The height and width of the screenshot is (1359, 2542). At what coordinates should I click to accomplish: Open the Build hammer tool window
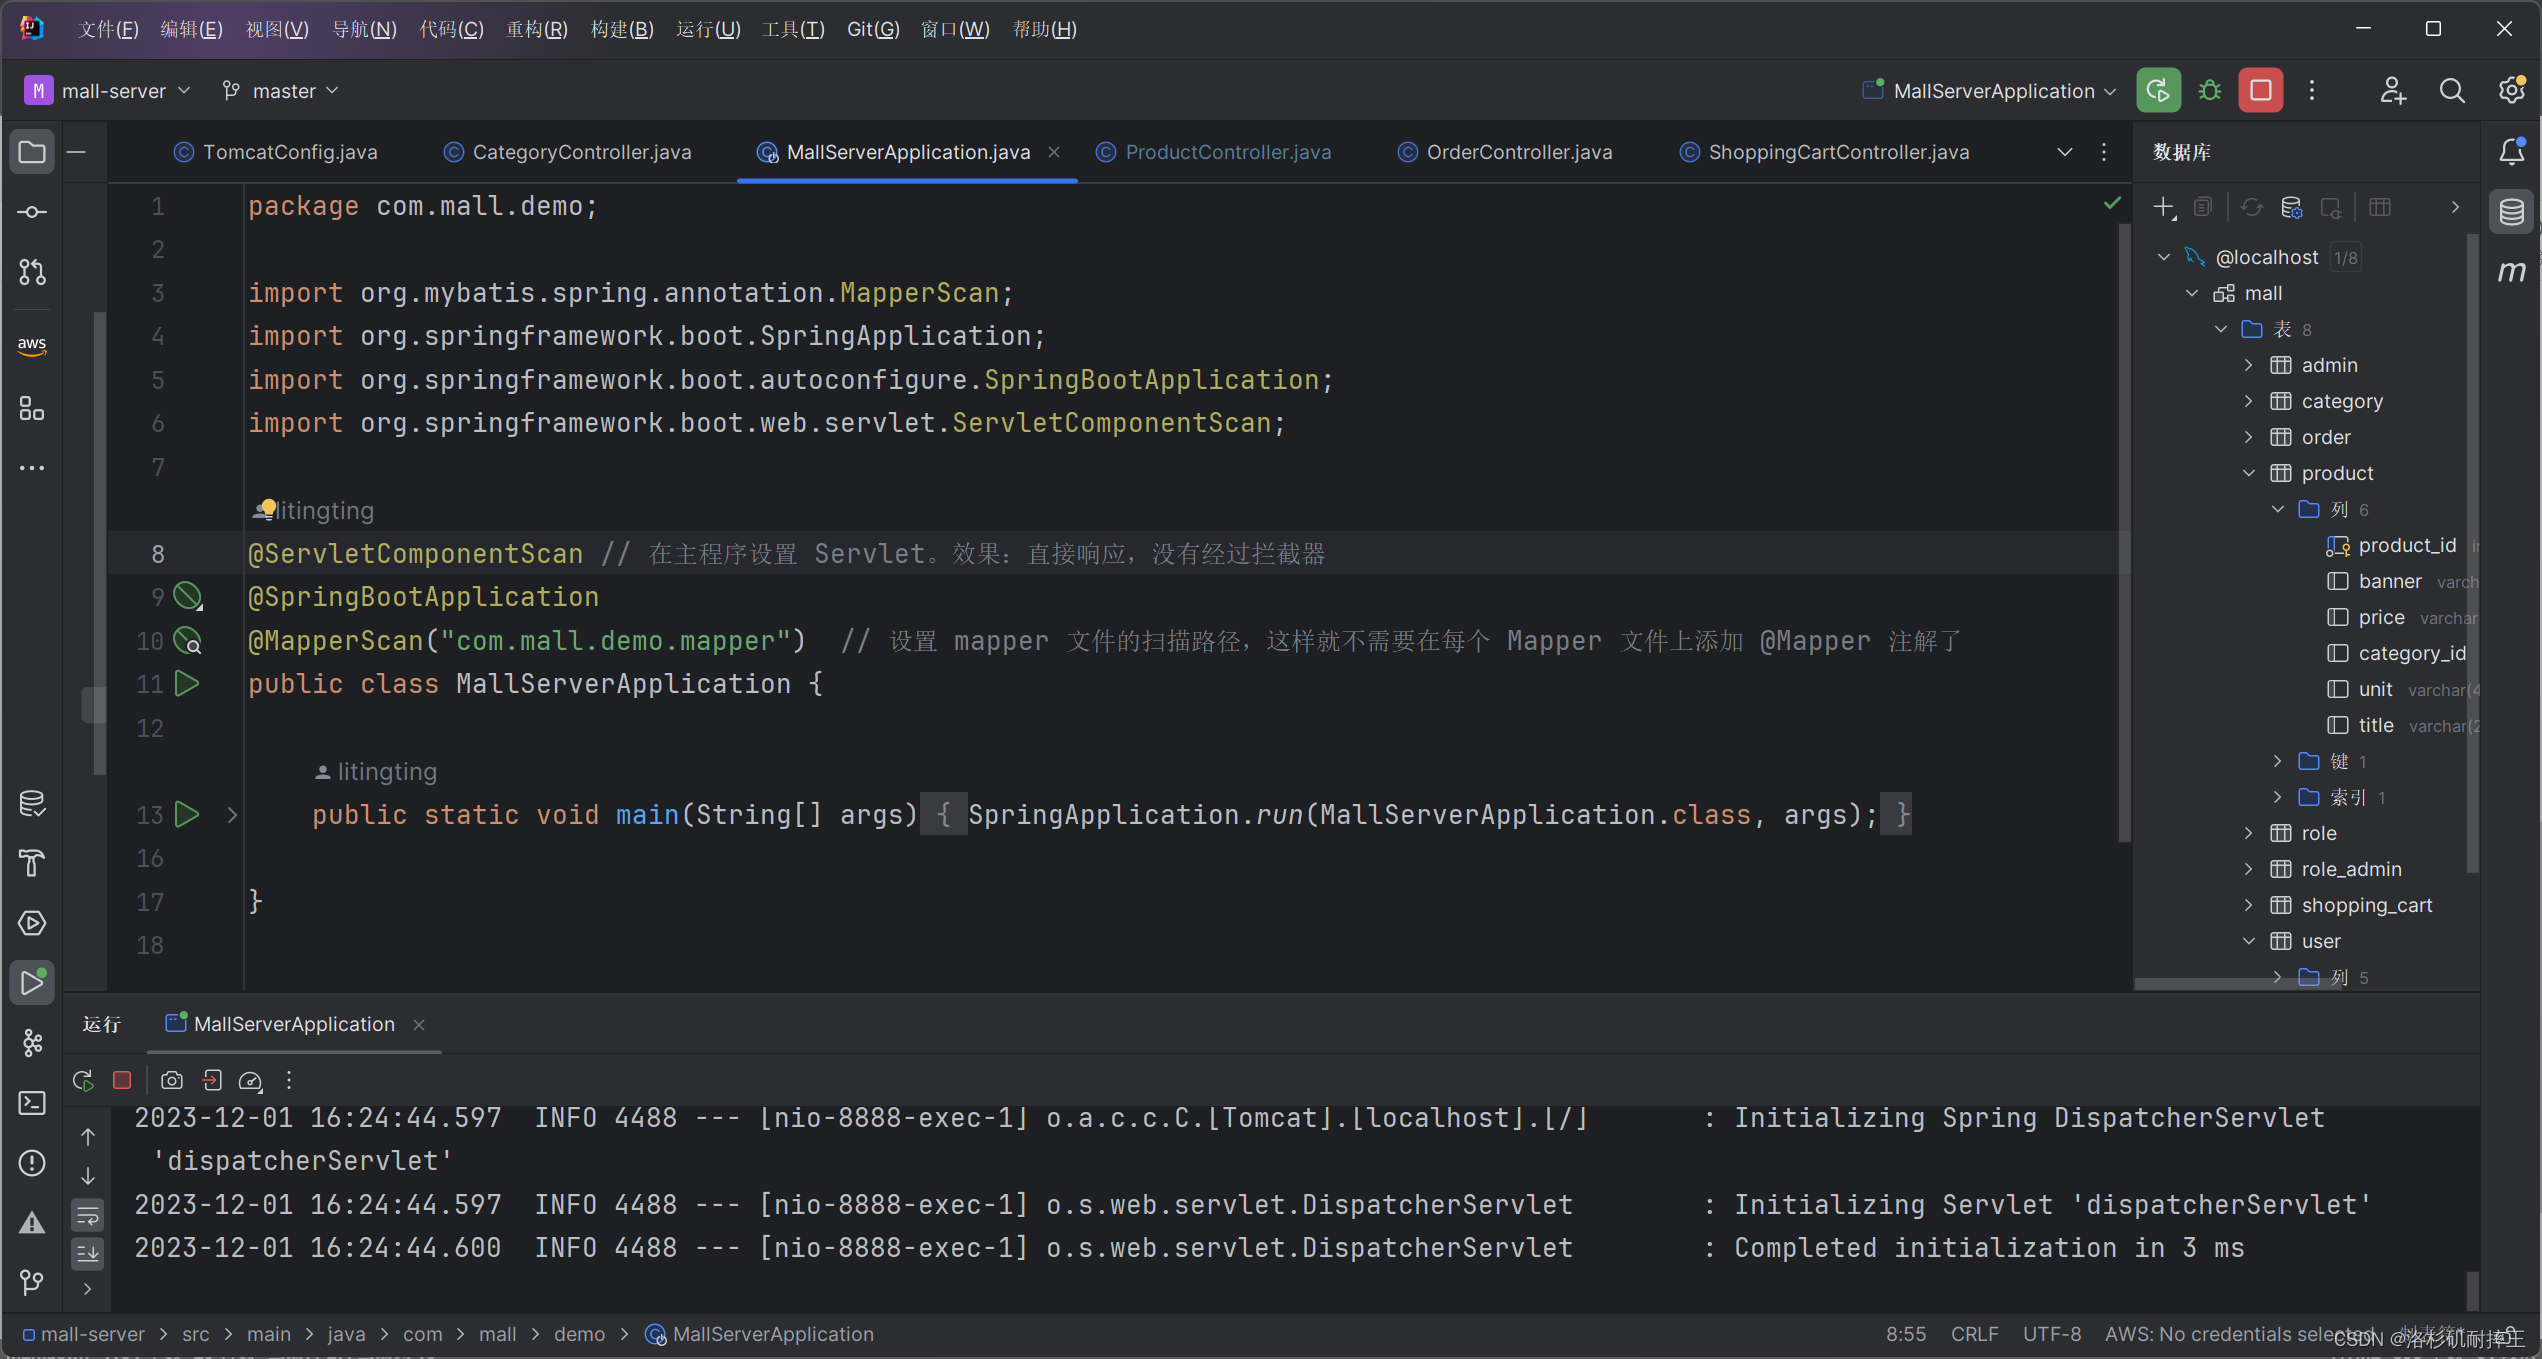point(32,863)
